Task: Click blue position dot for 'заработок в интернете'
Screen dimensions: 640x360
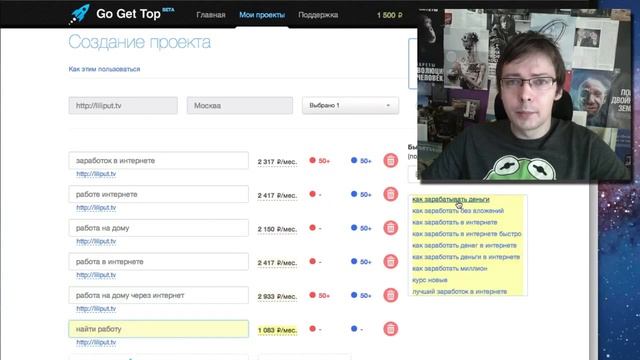Action: point(354,160)
